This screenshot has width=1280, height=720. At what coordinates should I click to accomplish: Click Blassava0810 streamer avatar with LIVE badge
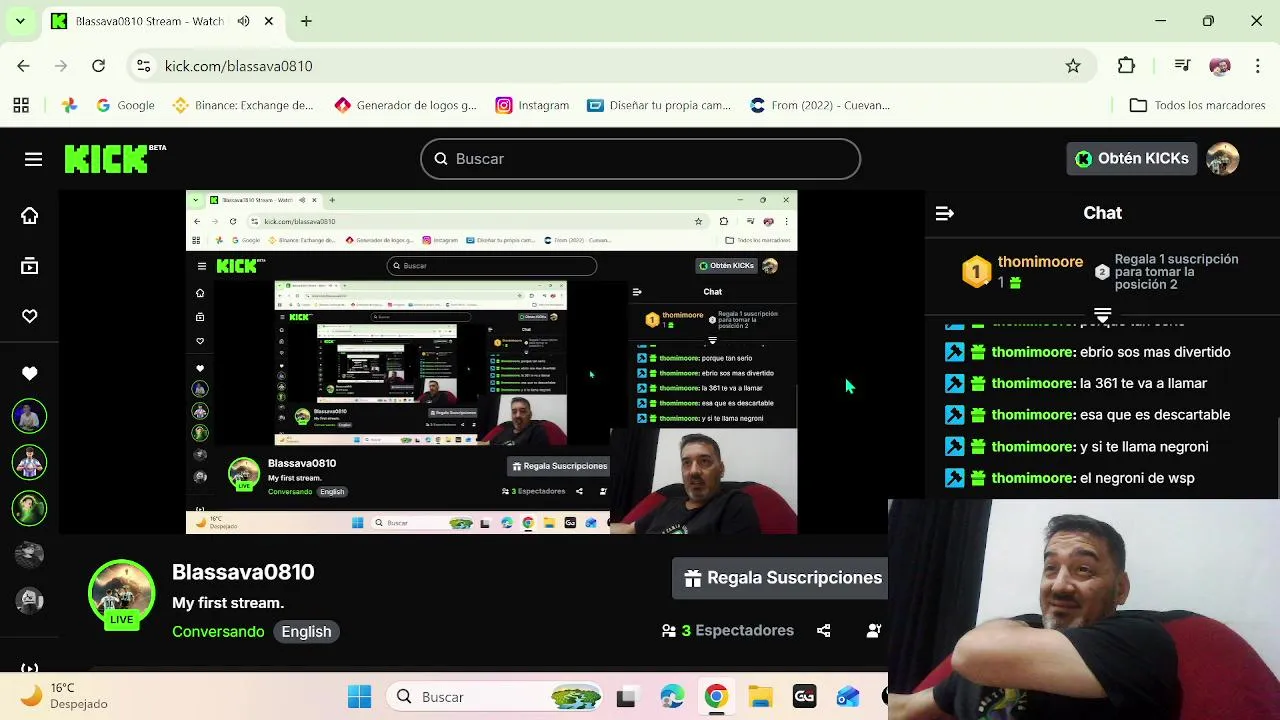[122, 595]
